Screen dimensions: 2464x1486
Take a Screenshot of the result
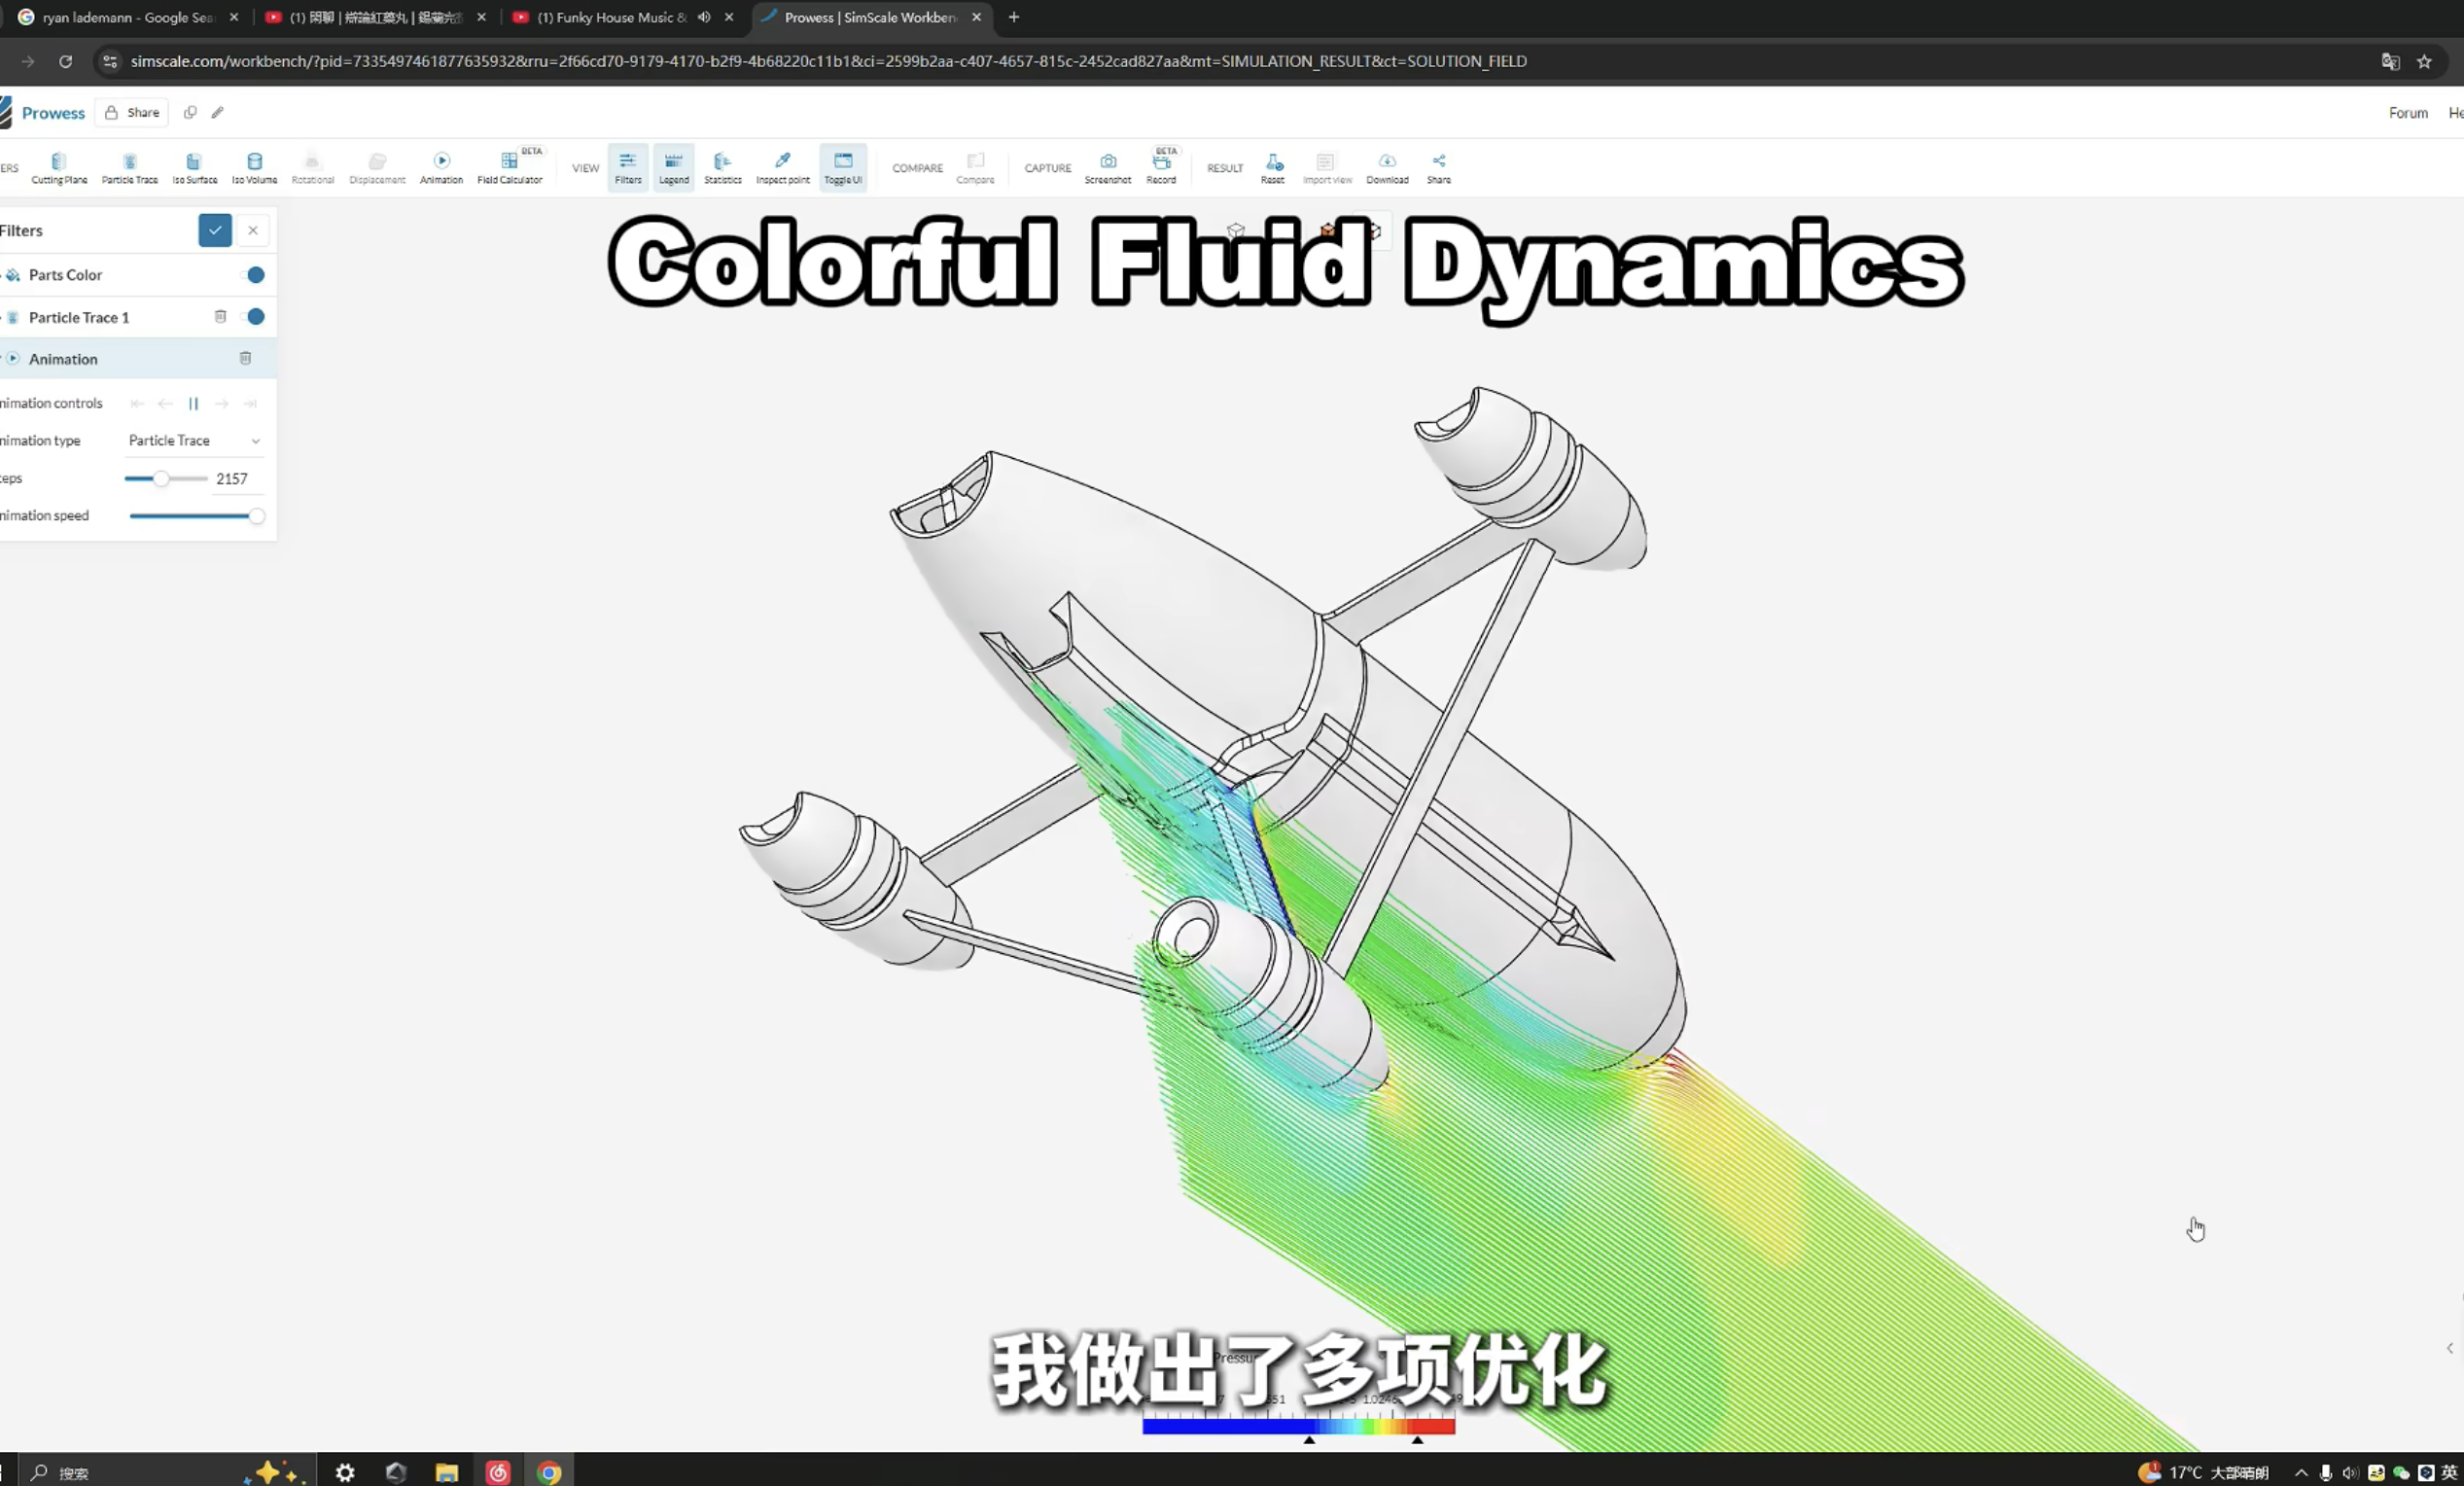coord(1107,167)
